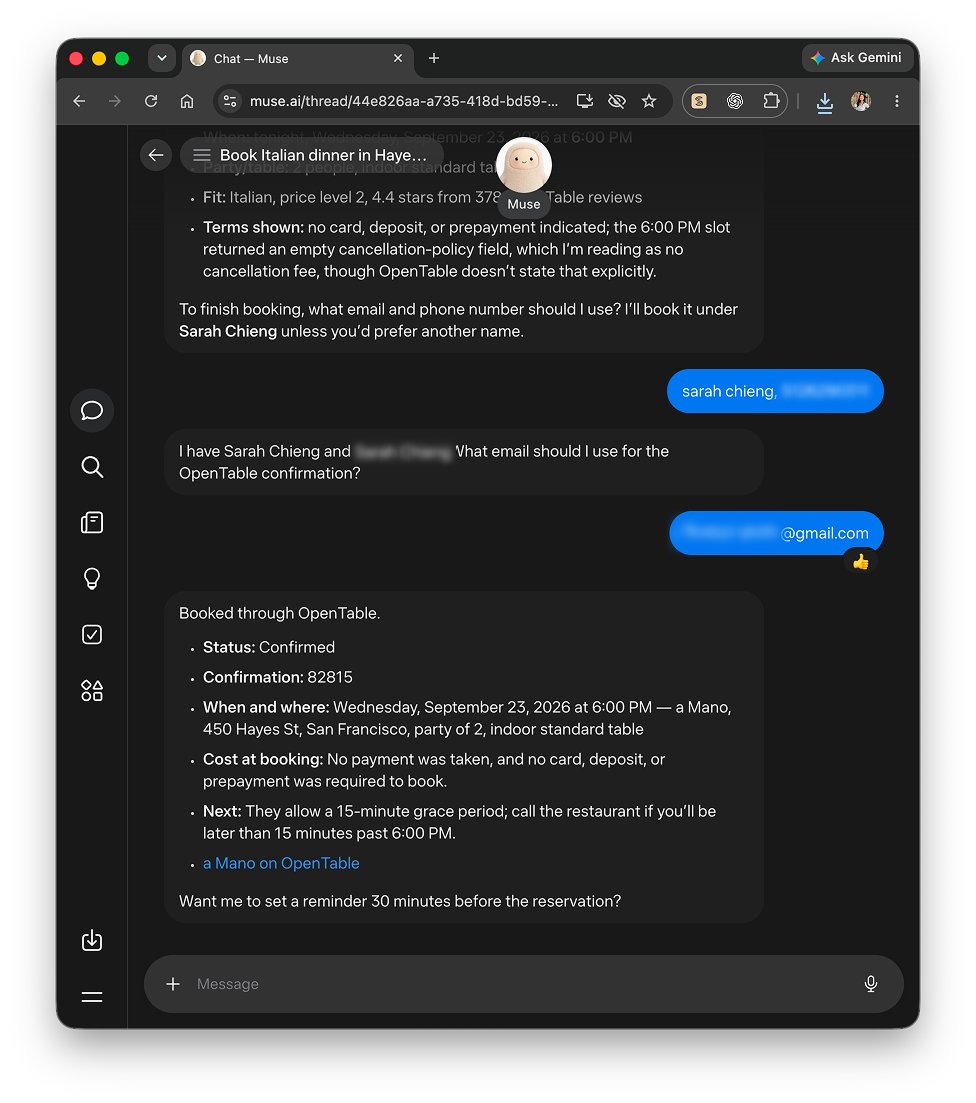976x1103 pixels.
Task: Open Chrome's three-dot menu
Action: (896, 101)
